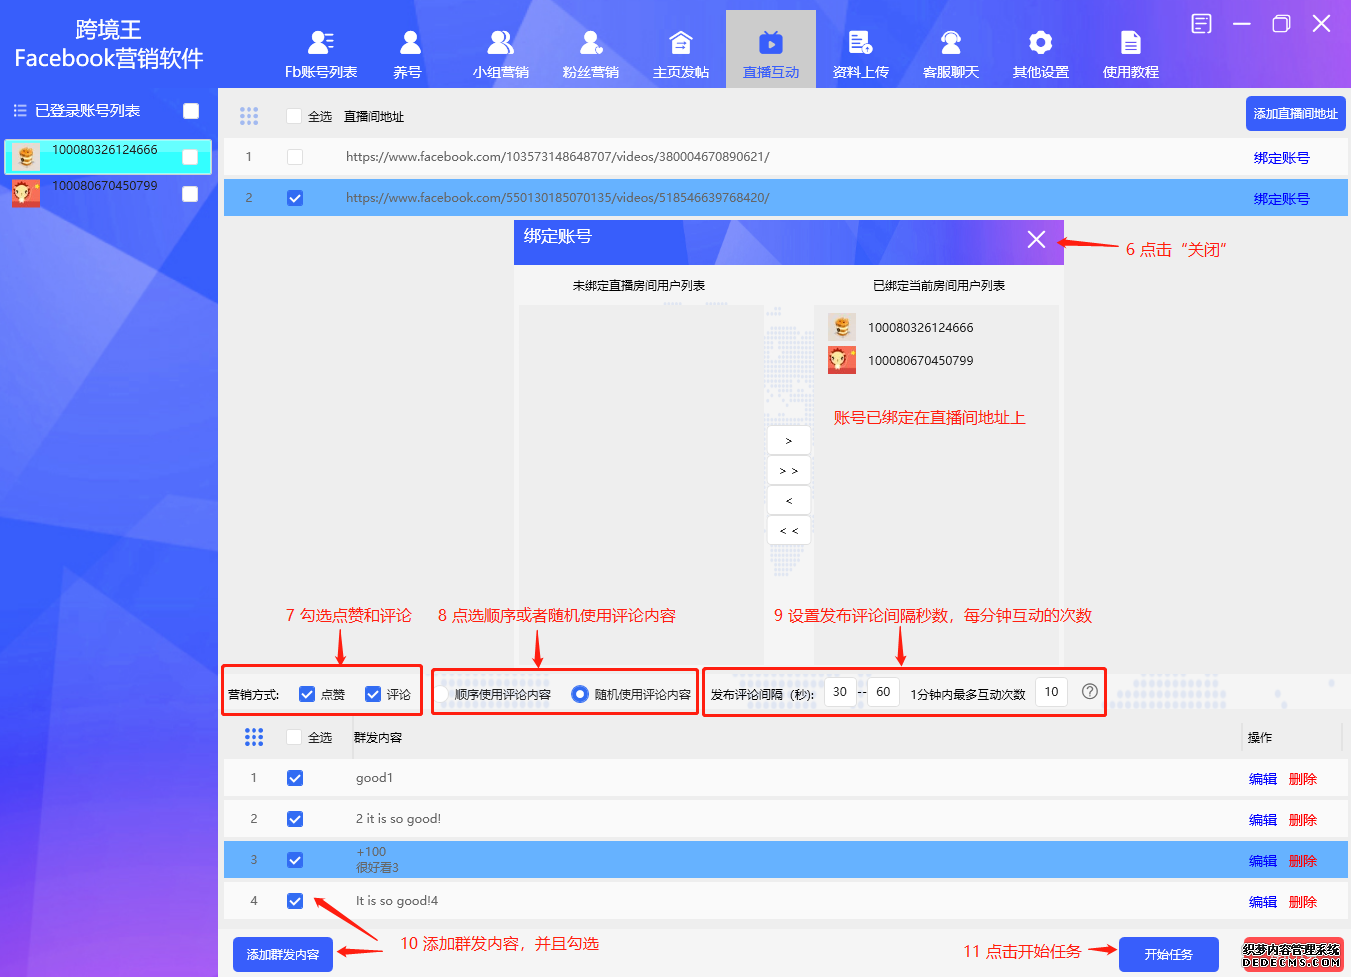Open the 粉丝营销 fan marketing icon

tap(591, 43)
